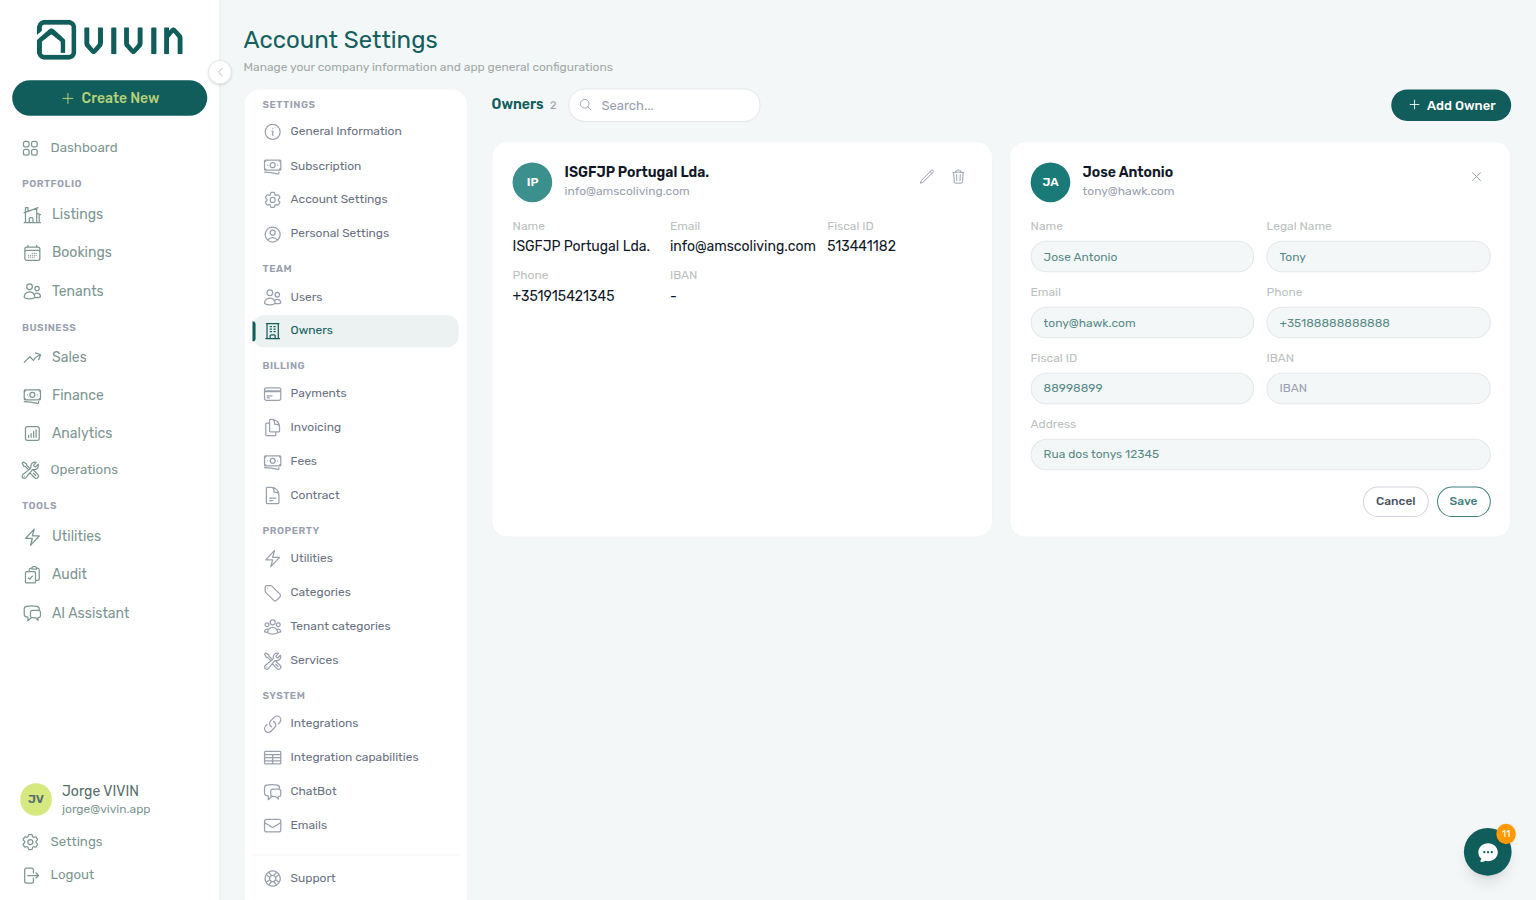This screenshot has width=1536, height=900.
Task: Click the VIVIN house logo
Action: (110, 40)
